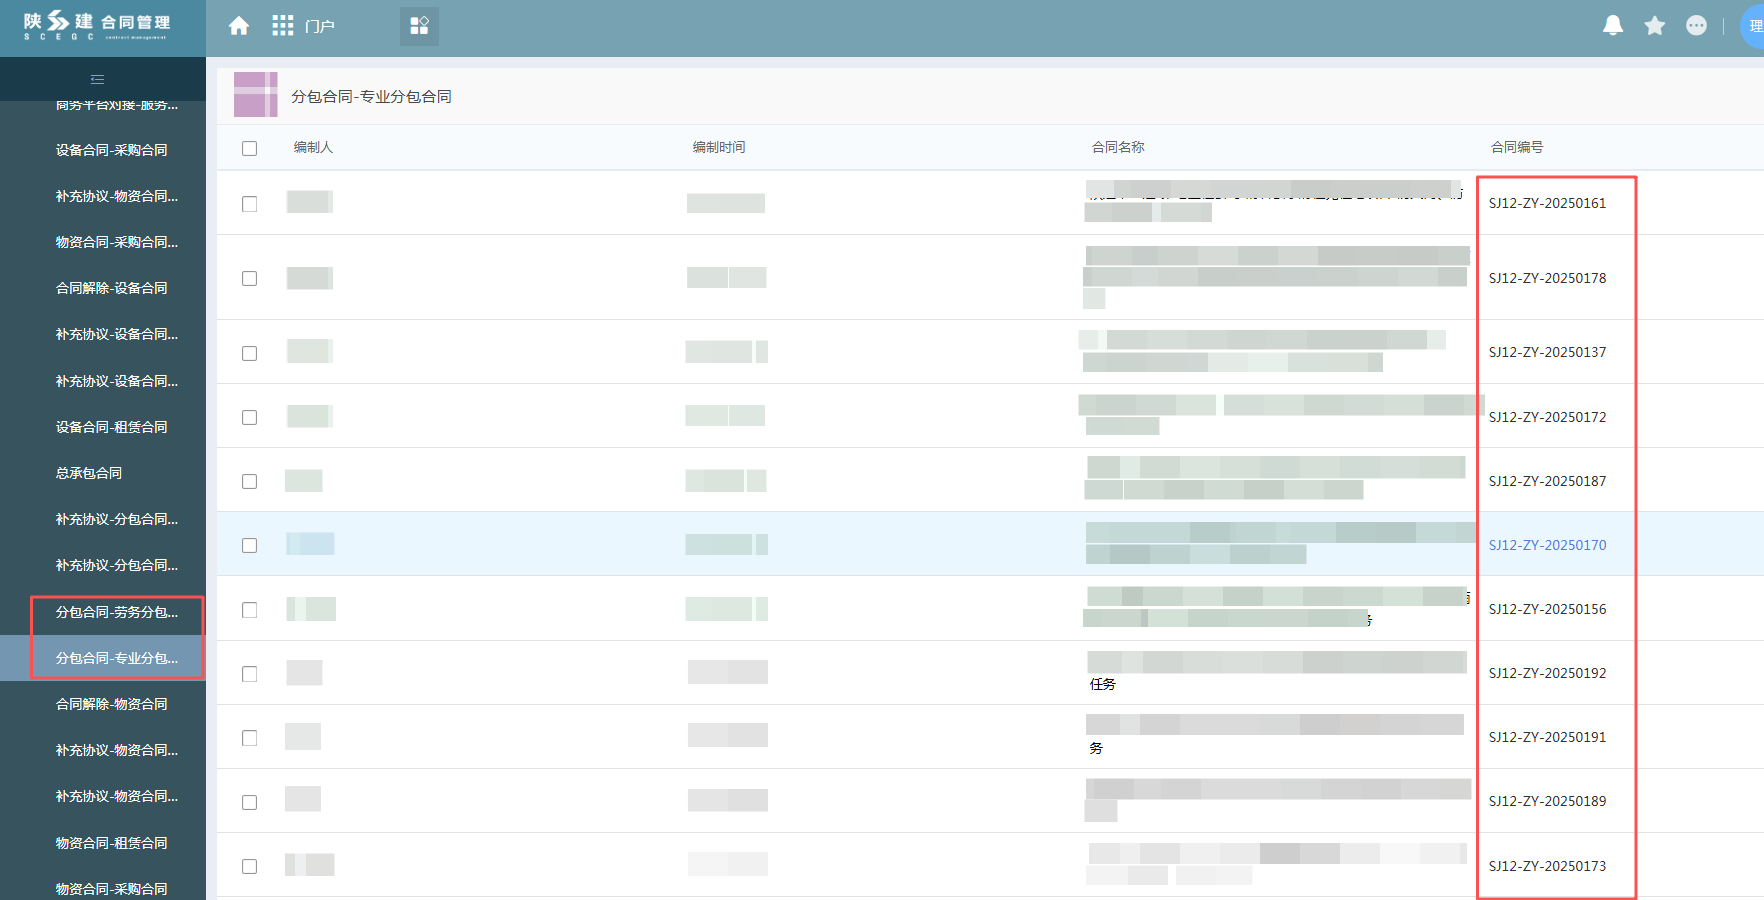
Task: Click the widget layout icon in header
Action: pyautogui.click(x=419, y=26)
